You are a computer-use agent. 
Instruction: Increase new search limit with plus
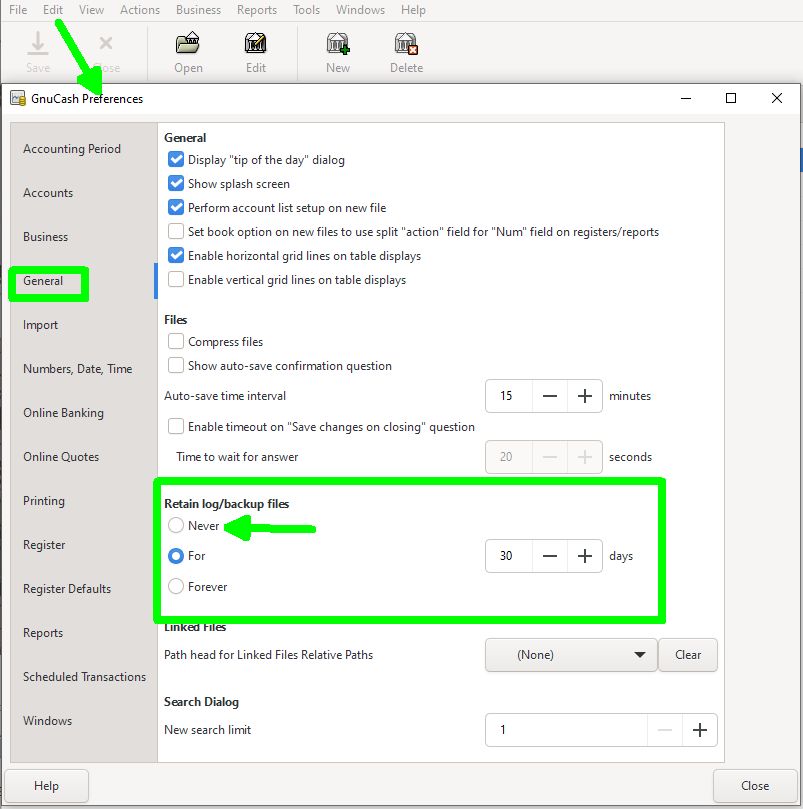pyautogui.click(x=700, y=730)
